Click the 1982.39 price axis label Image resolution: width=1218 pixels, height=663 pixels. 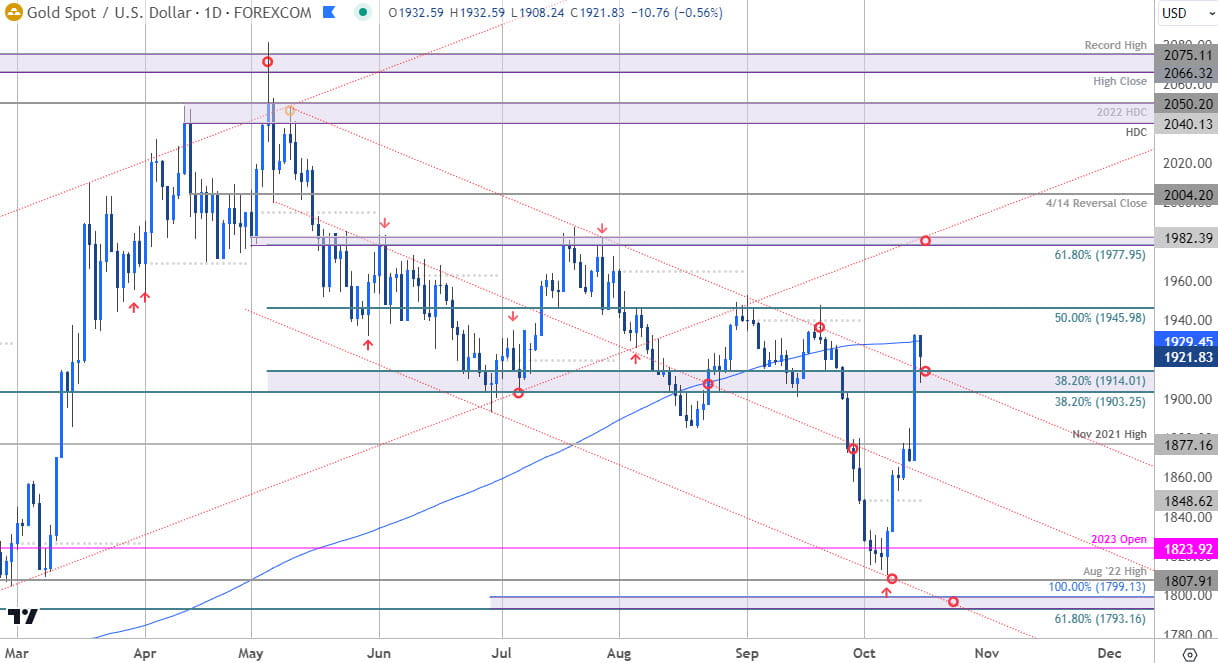coord(1185,238)
